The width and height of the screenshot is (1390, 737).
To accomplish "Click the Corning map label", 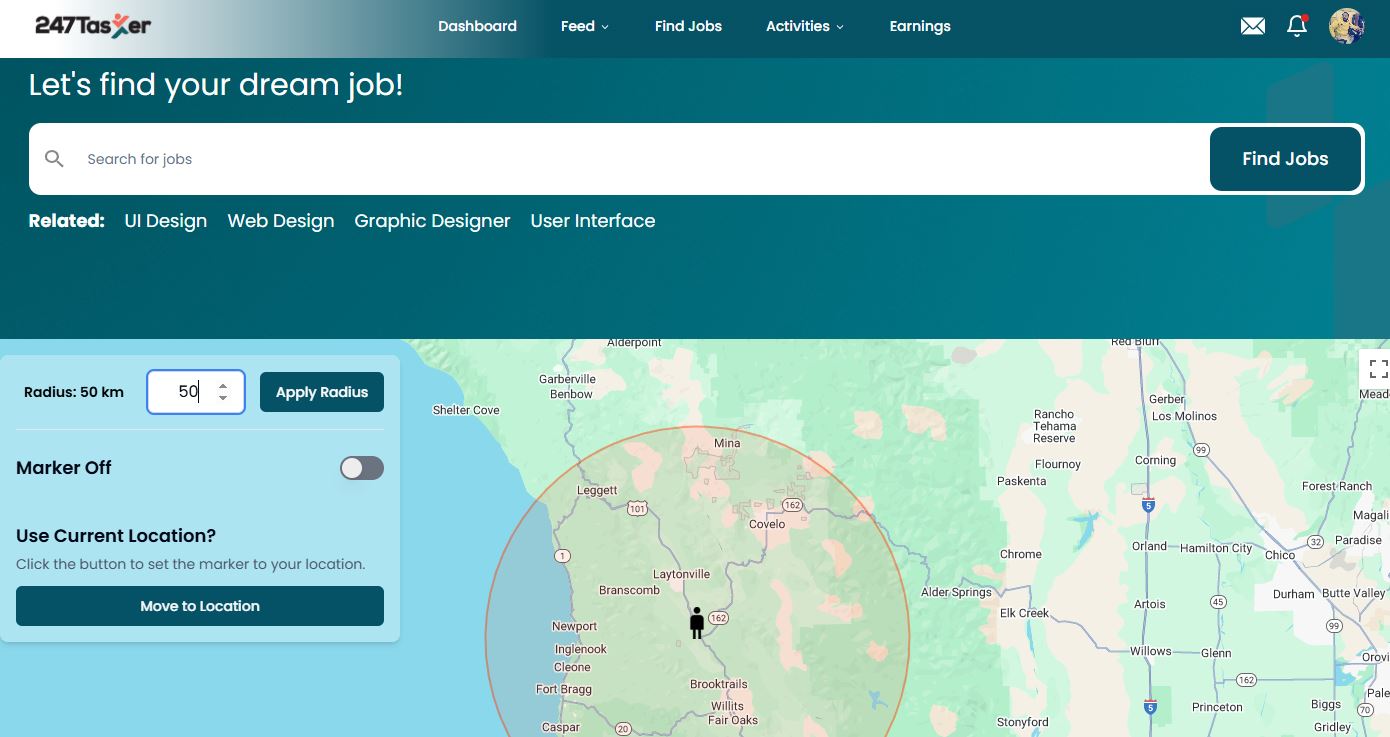I will pos(1155,460).
